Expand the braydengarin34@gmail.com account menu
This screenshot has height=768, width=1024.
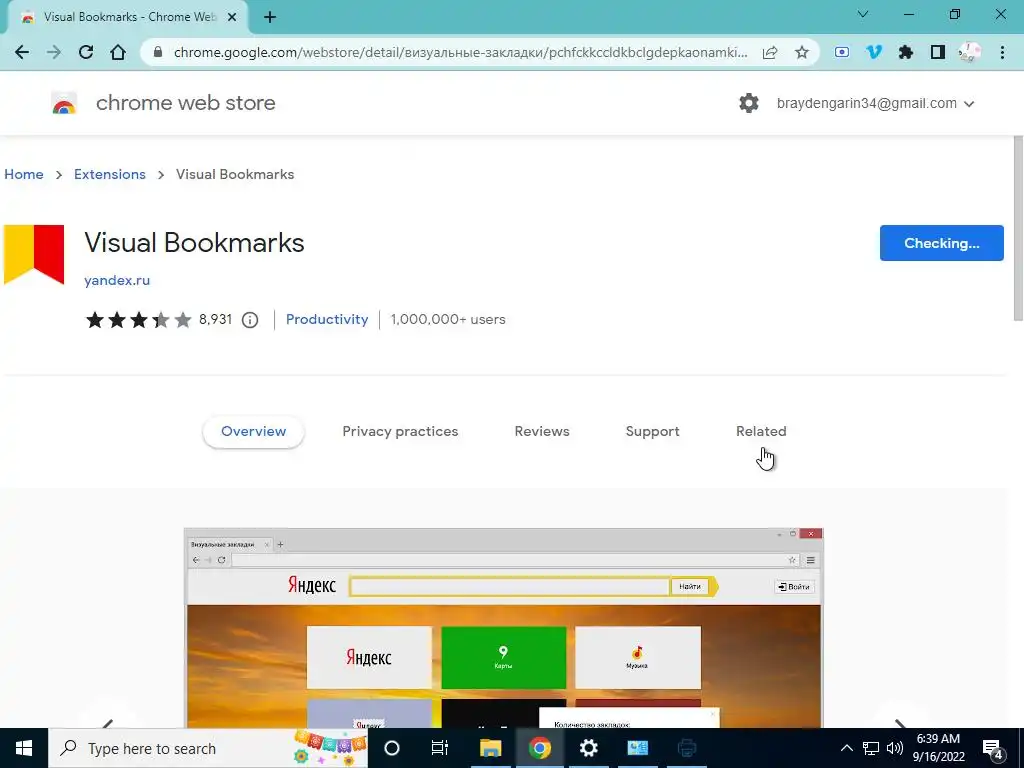(x=875, y=103)
